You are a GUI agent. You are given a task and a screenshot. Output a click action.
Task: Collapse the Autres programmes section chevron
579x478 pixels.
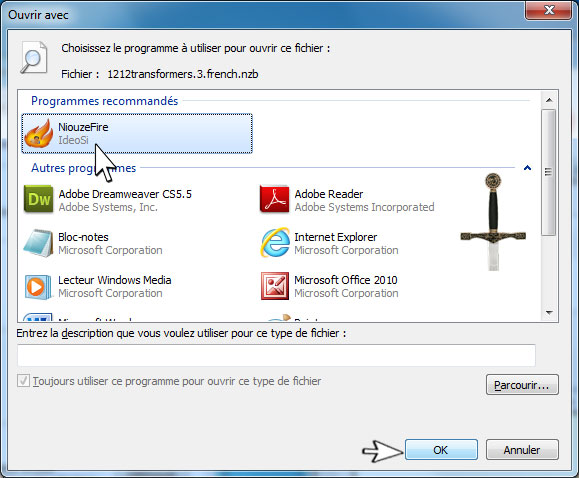coord(527,168)
